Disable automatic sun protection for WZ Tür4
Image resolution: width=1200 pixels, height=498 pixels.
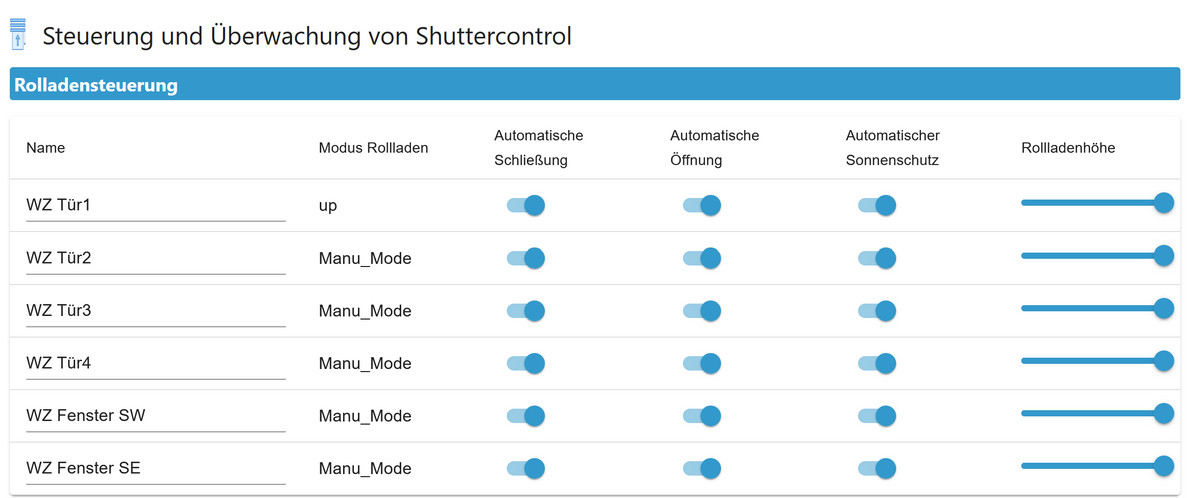pos(876,363)
